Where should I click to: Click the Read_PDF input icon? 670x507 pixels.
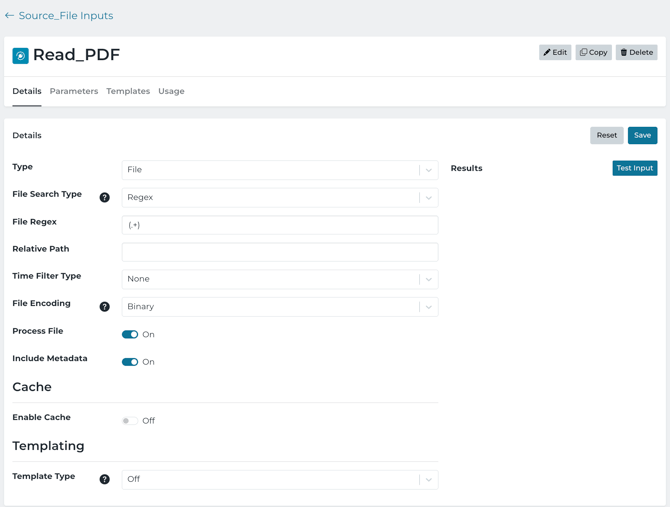click(21, 56)
